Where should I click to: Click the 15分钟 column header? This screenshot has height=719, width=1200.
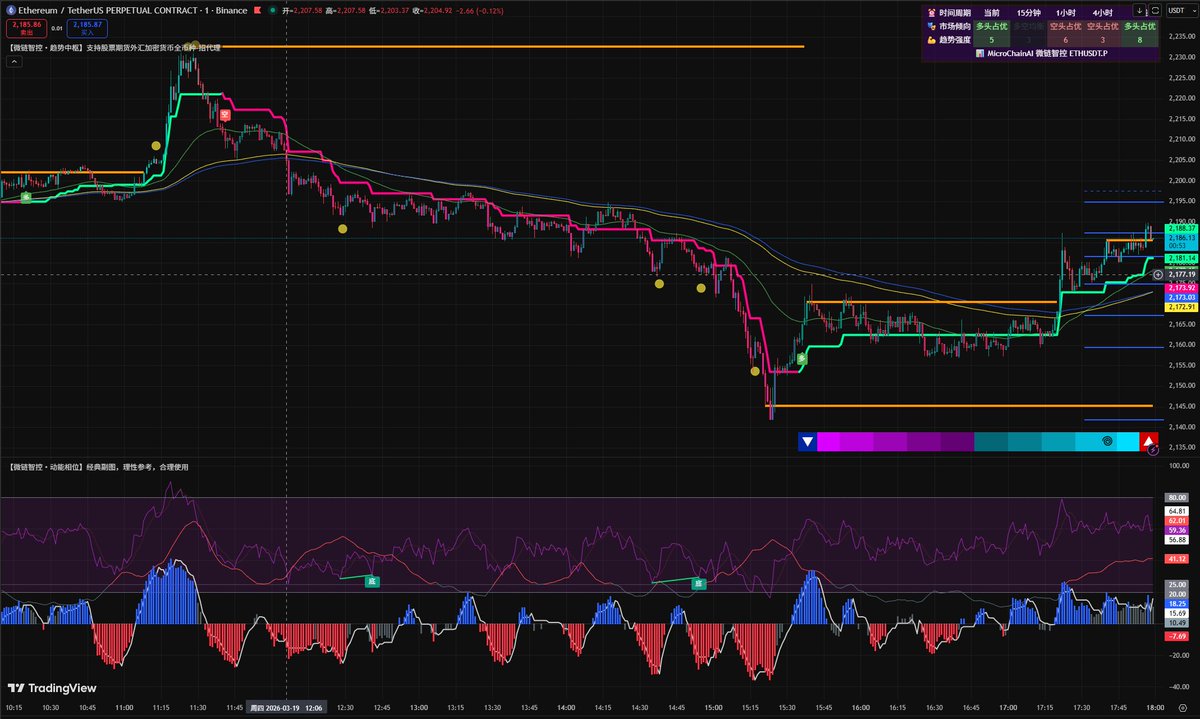point(1028,12)
